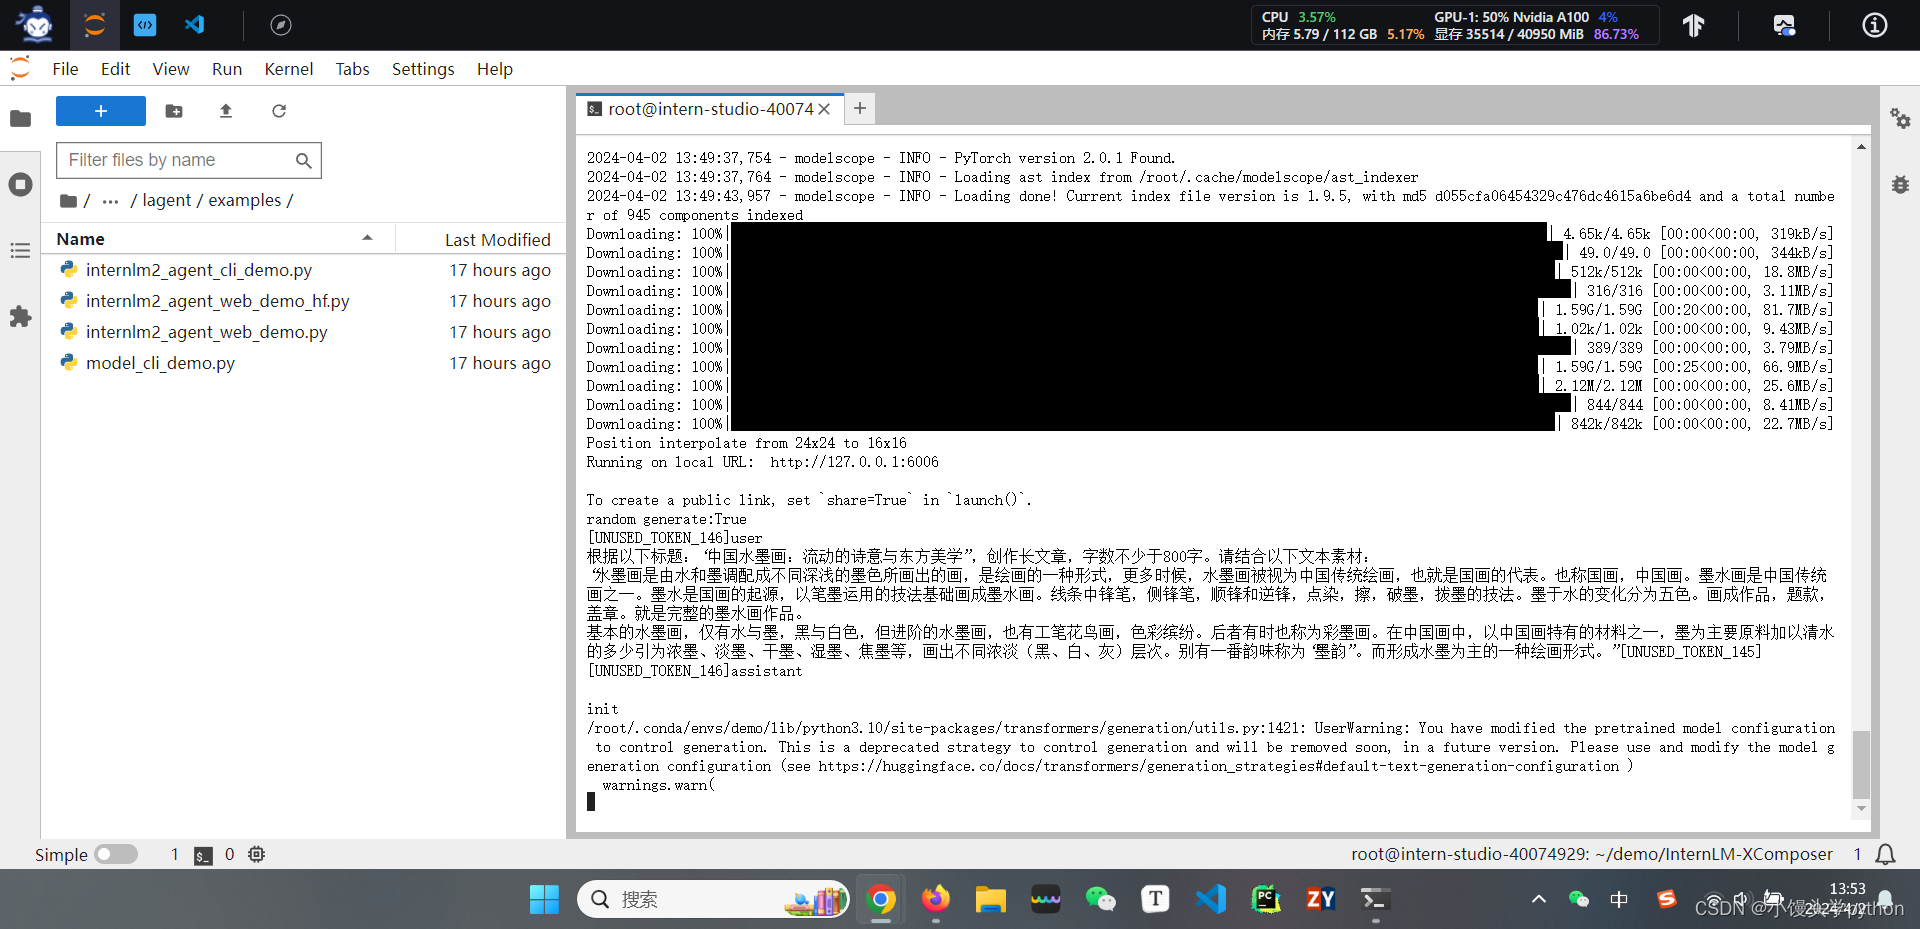
Task: Open the Debugger bug icon on right sidebar
Action: (x=1900, y=184)
